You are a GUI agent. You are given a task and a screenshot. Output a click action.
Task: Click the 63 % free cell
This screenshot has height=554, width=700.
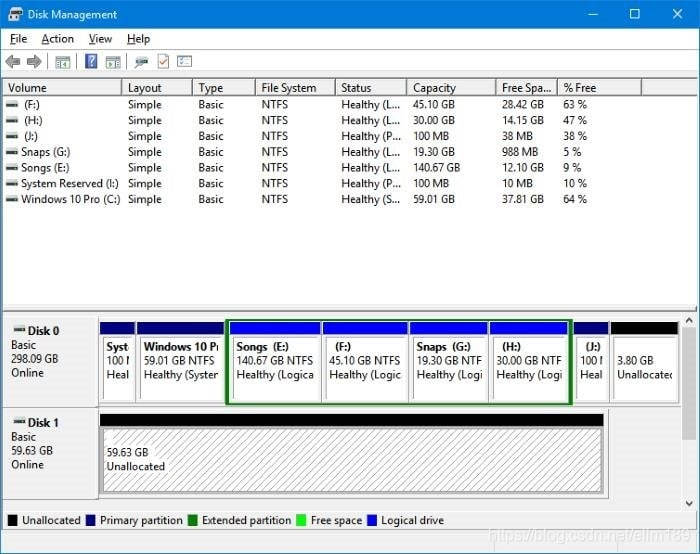(575, 104)
